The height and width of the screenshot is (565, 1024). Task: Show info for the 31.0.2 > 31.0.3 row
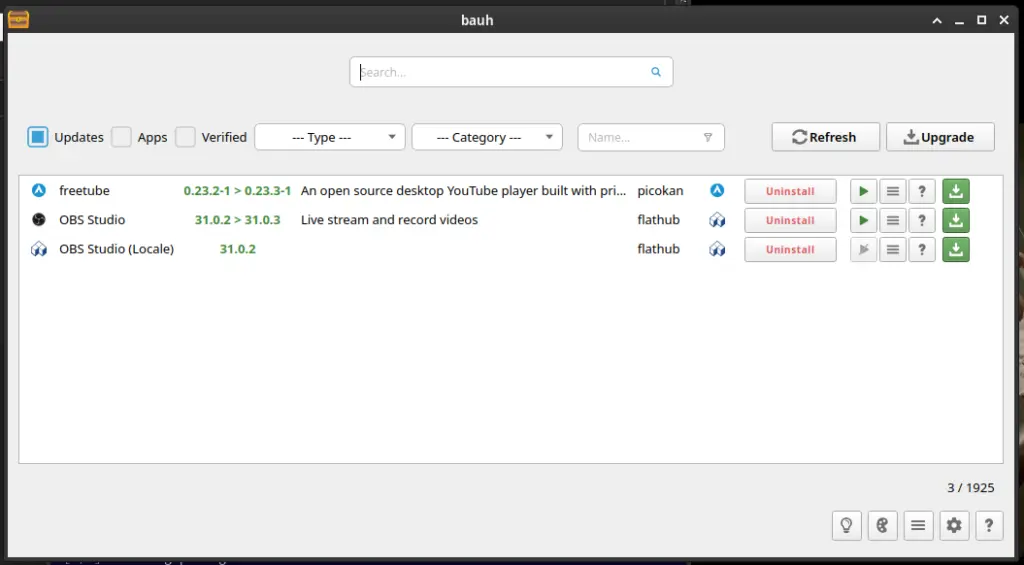921,220
